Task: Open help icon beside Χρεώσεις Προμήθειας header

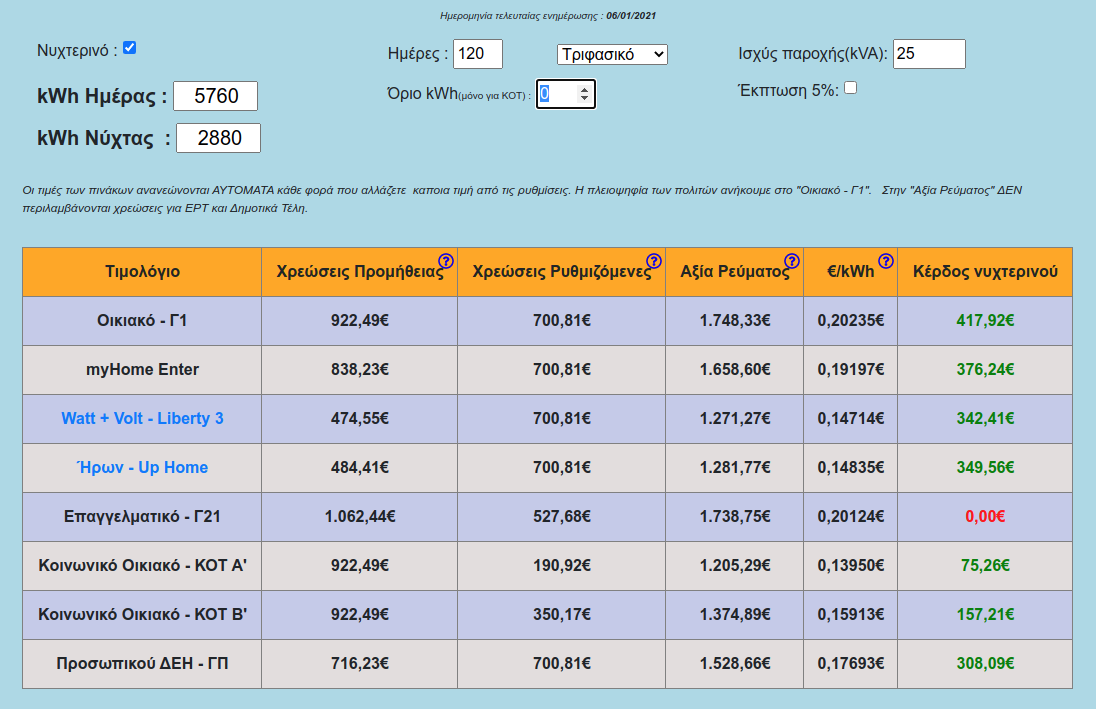Action: point(446,261)
